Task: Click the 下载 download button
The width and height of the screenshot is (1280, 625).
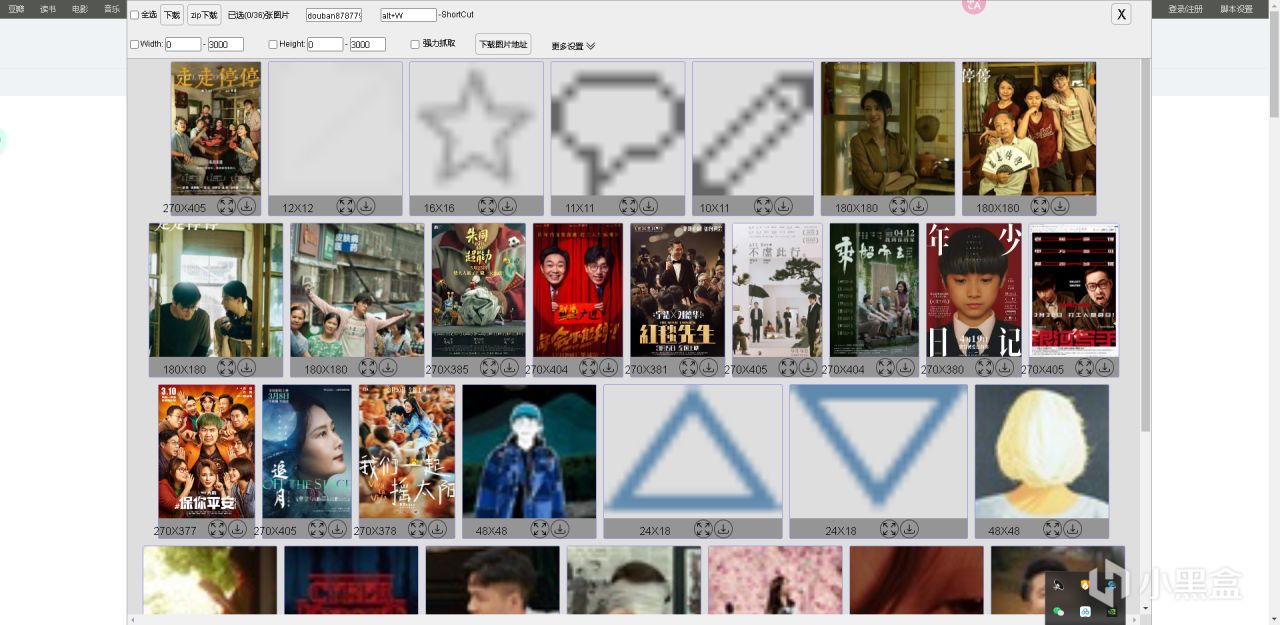Action: [172, 15]
